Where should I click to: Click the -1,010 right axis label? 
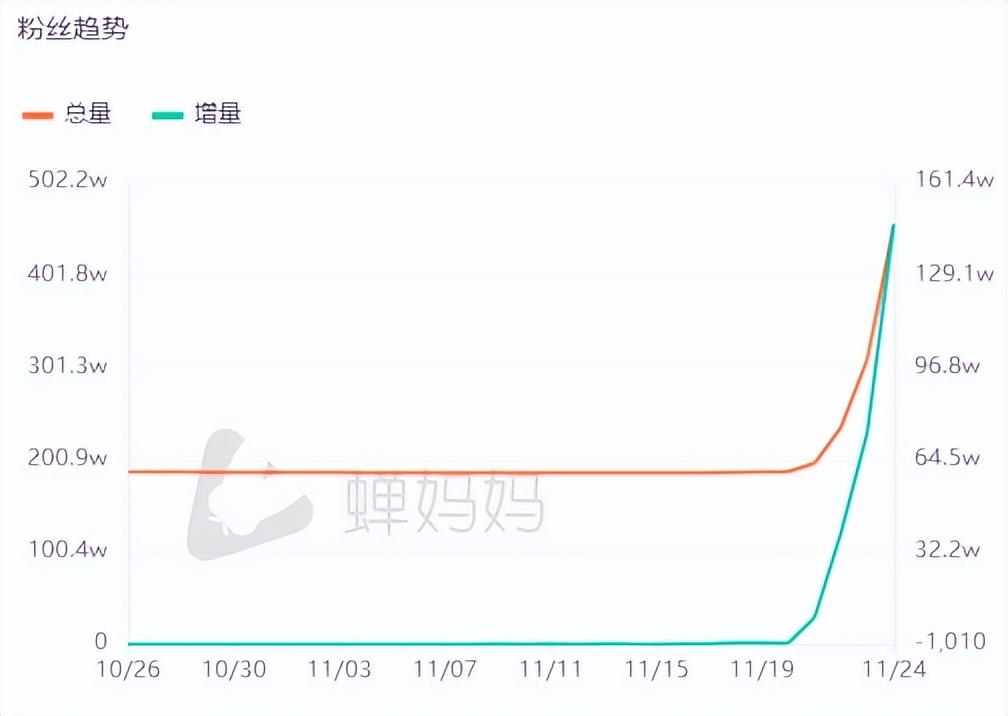(x=951, y=641)
